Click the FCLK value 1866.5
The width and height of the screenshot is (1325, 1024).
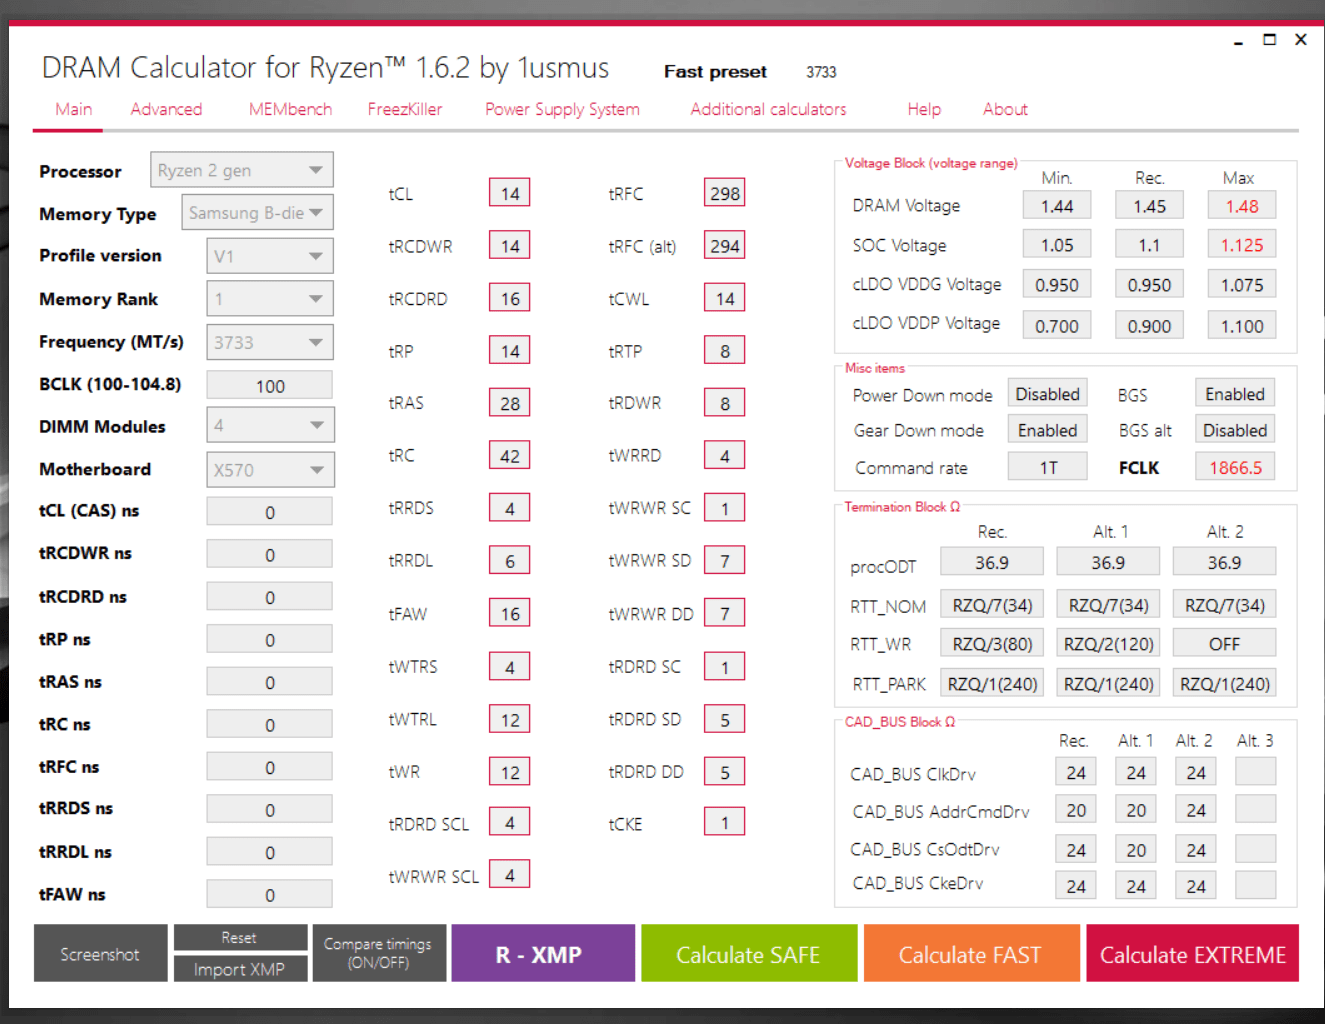click(1235, 467)
